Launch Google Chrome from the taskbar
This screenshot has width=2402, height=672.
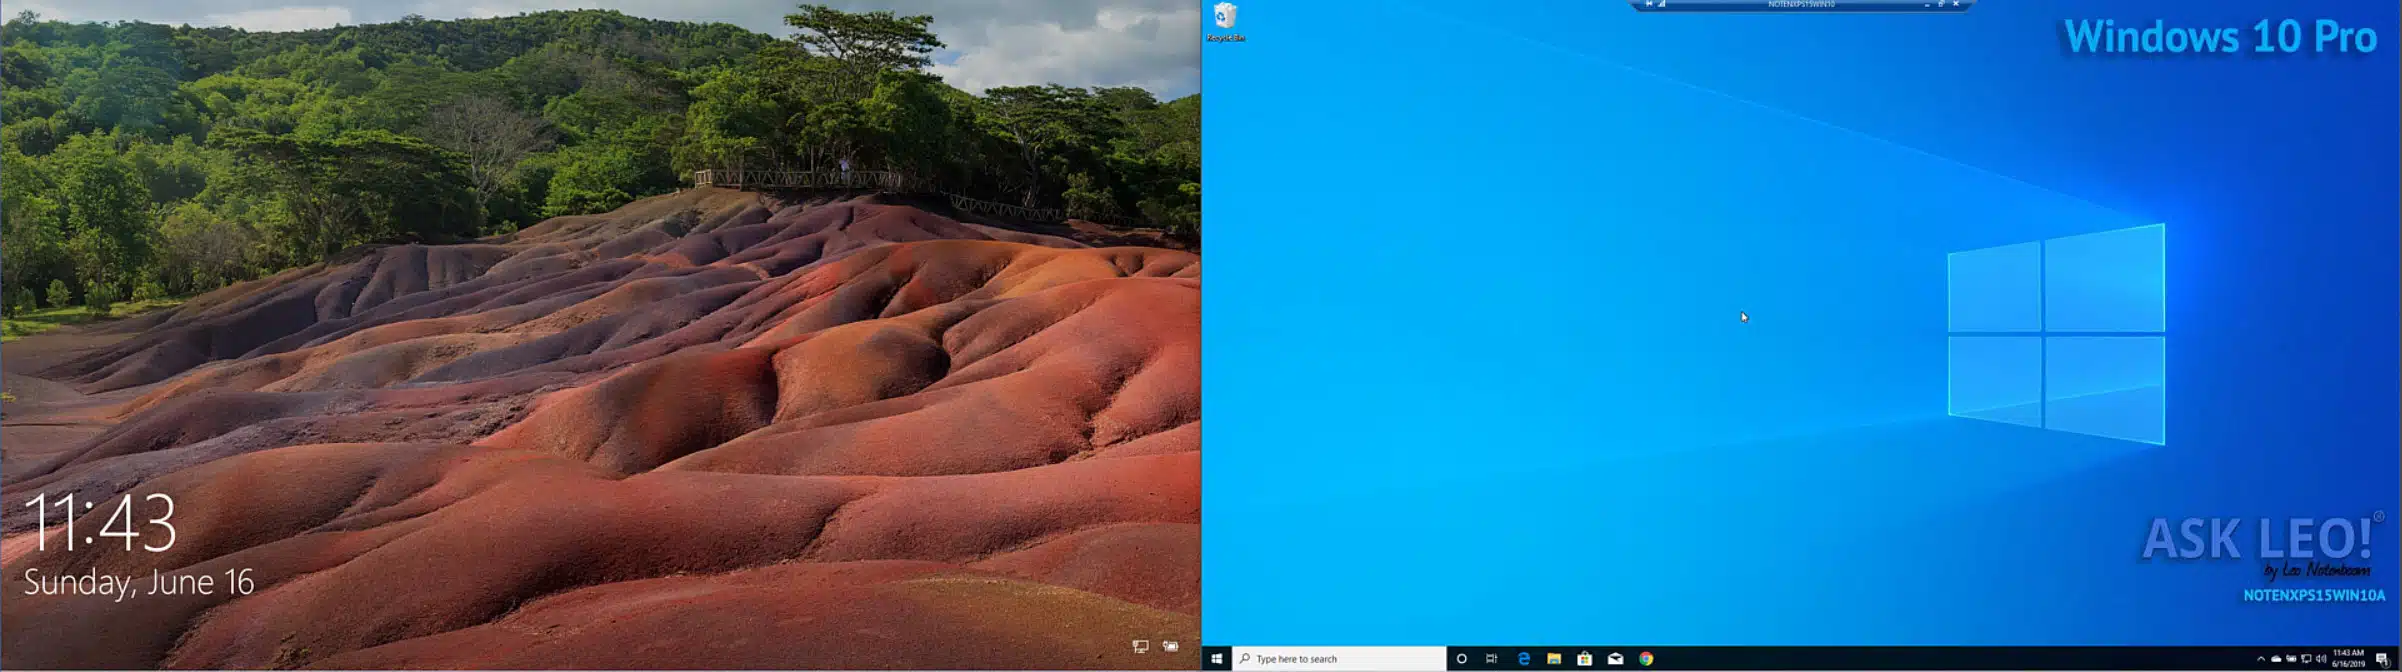click(x=1646, y=659)
